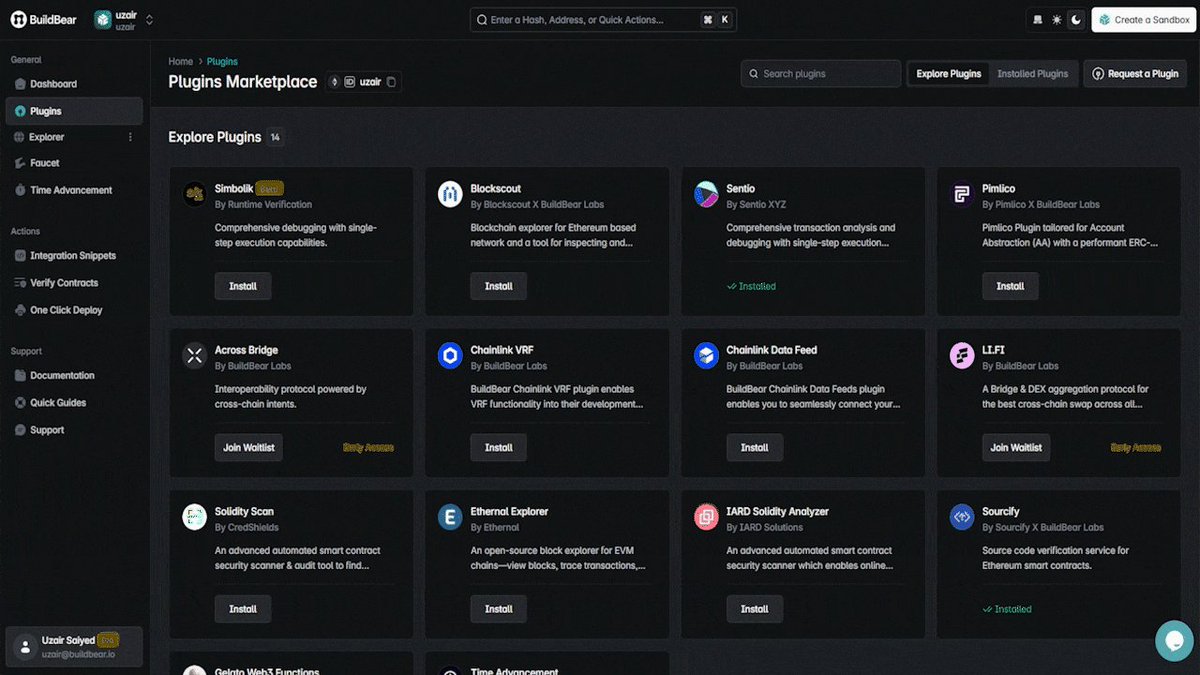Install the Solidity Scan plugin
The width and height of the screenshot is (1200, 675).
(x=243, y=609)
